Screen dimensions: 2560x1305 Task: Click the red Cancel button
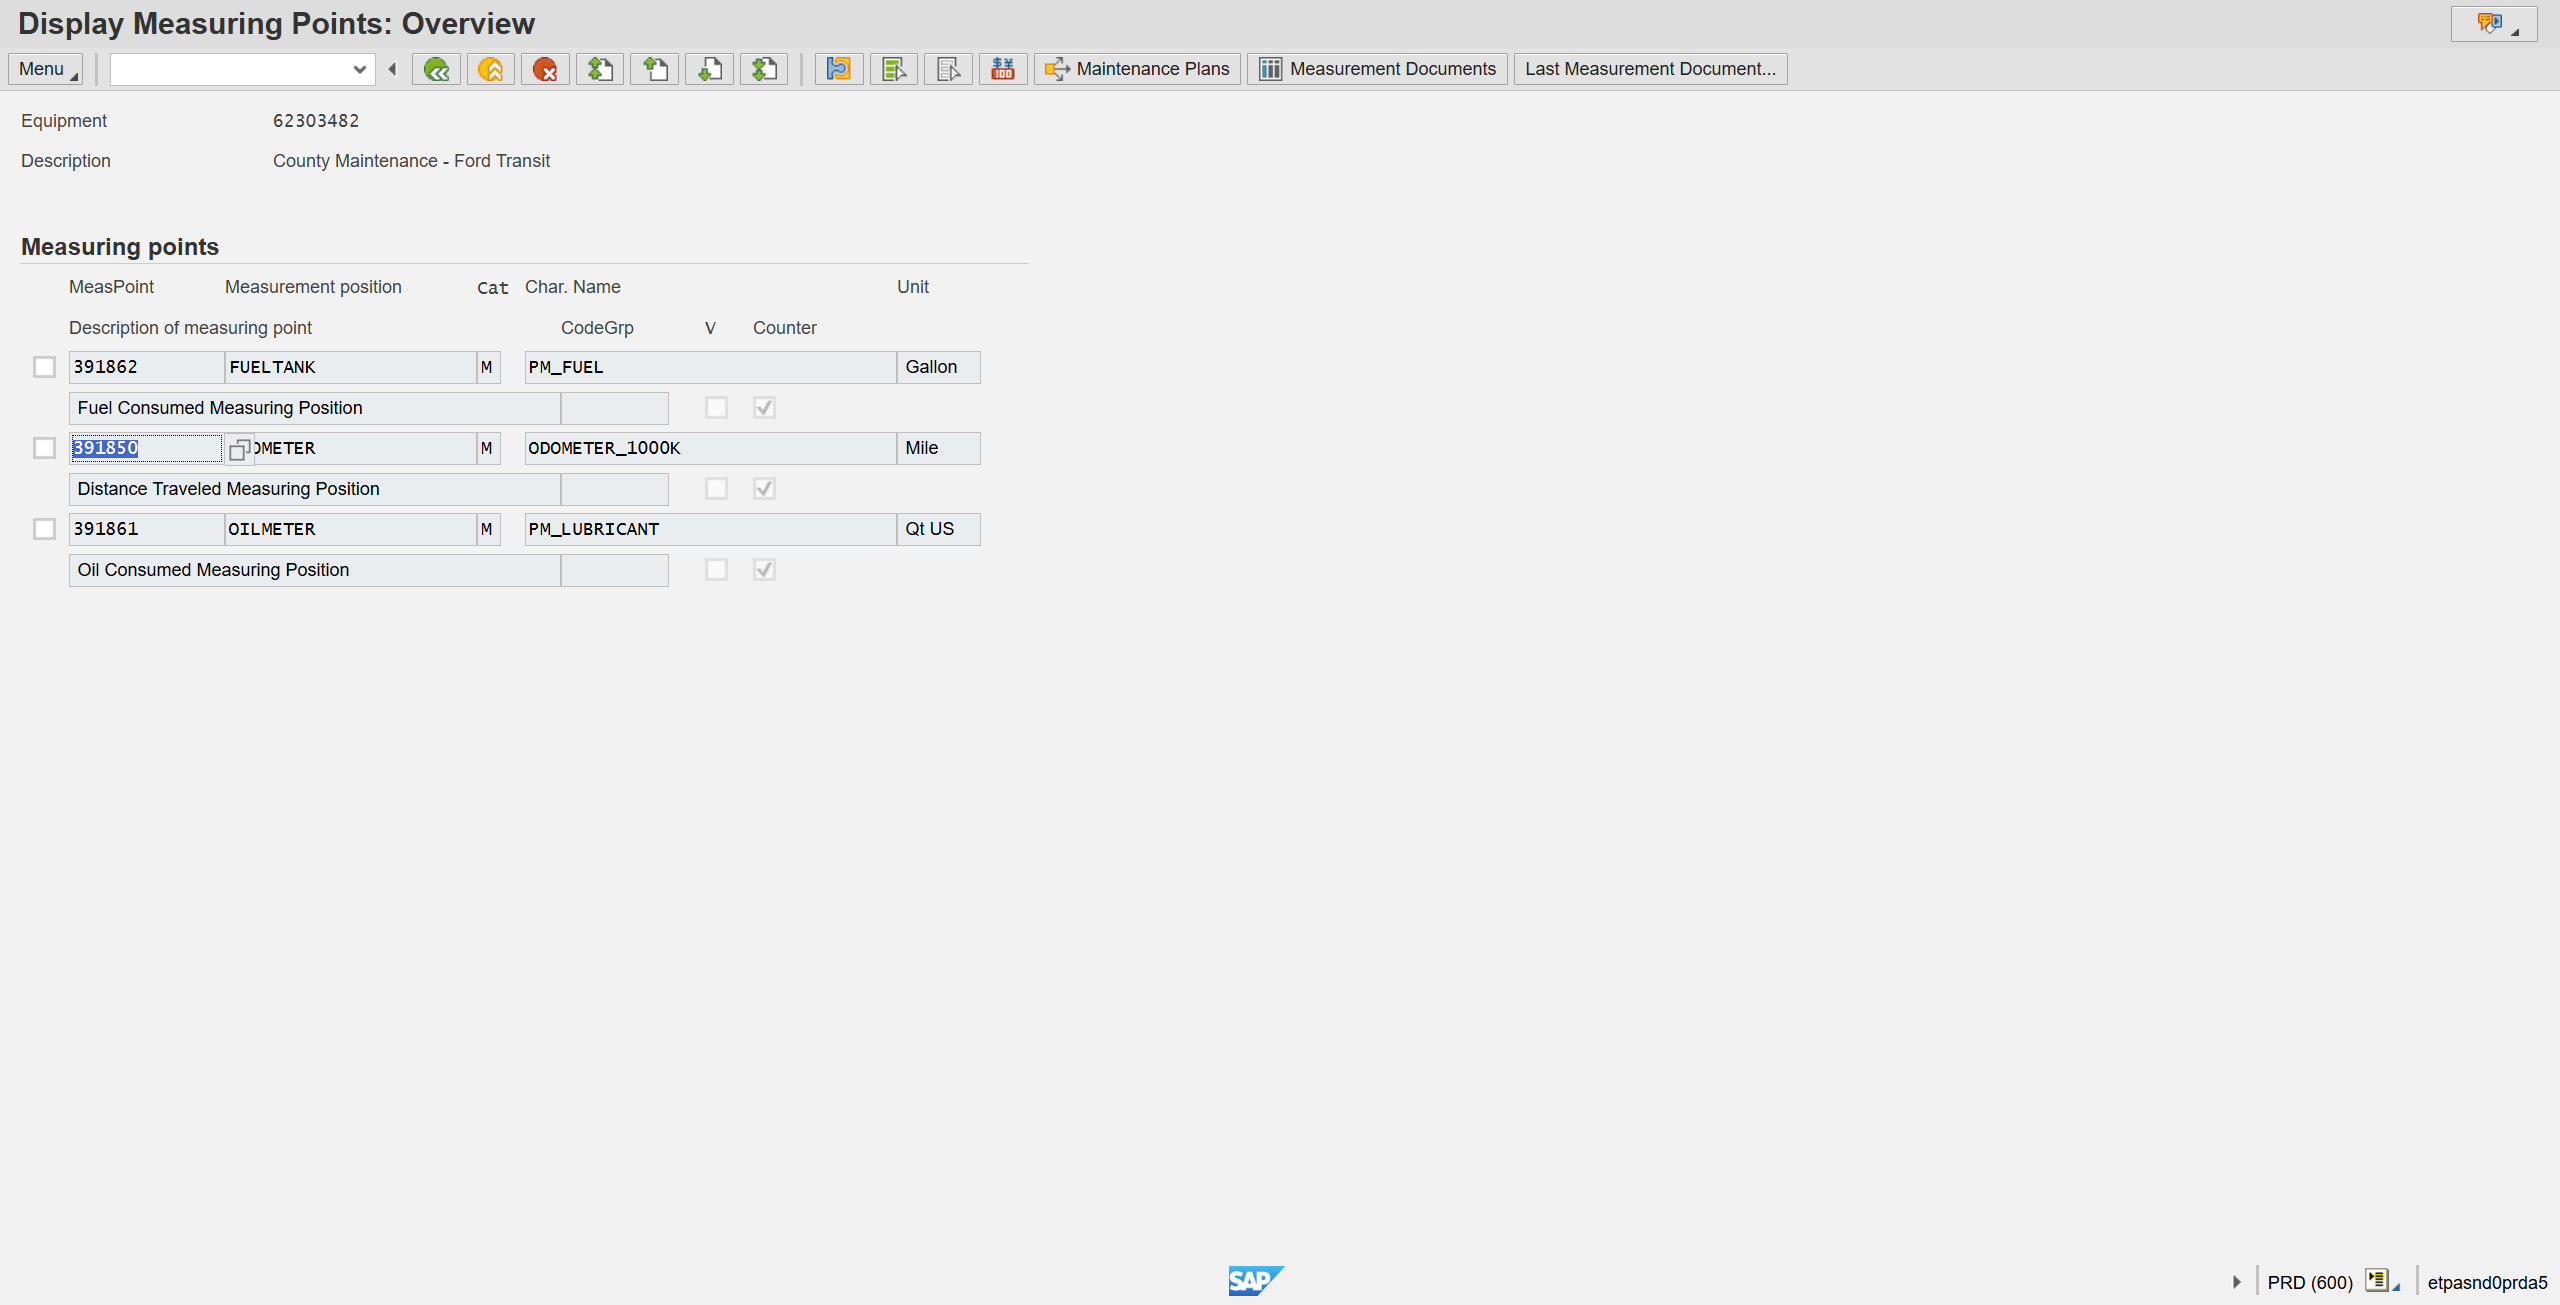tap(545, 69)
